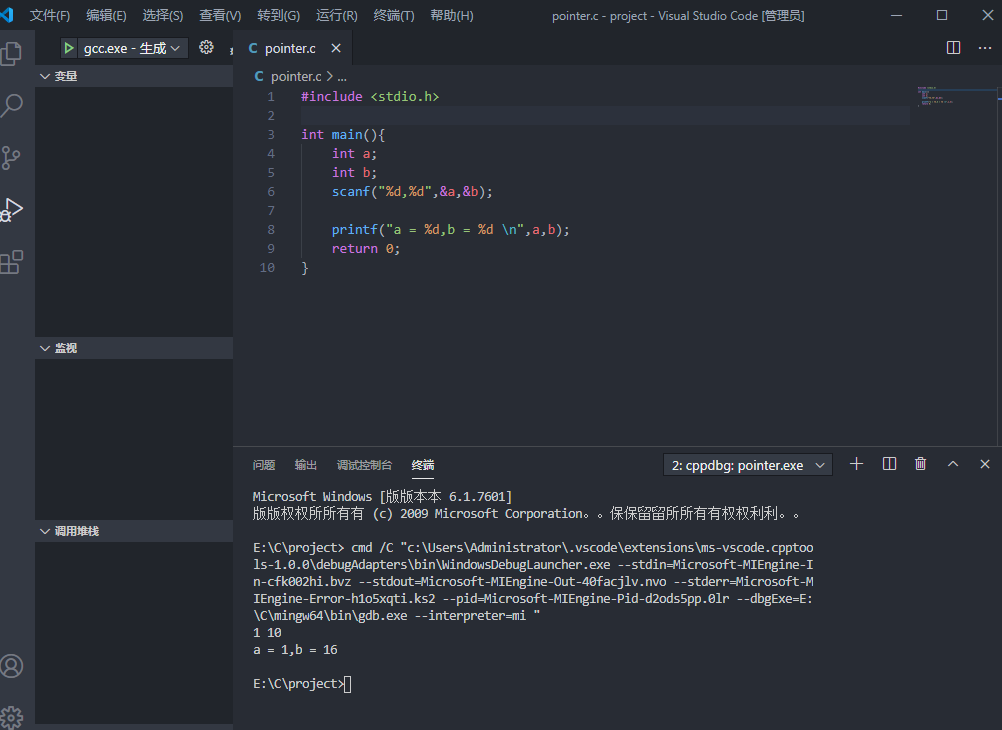The width and height of the screenshot is (1002, 730).
Task: Open the 编辑(E) menu
Action: coord(106,15)
